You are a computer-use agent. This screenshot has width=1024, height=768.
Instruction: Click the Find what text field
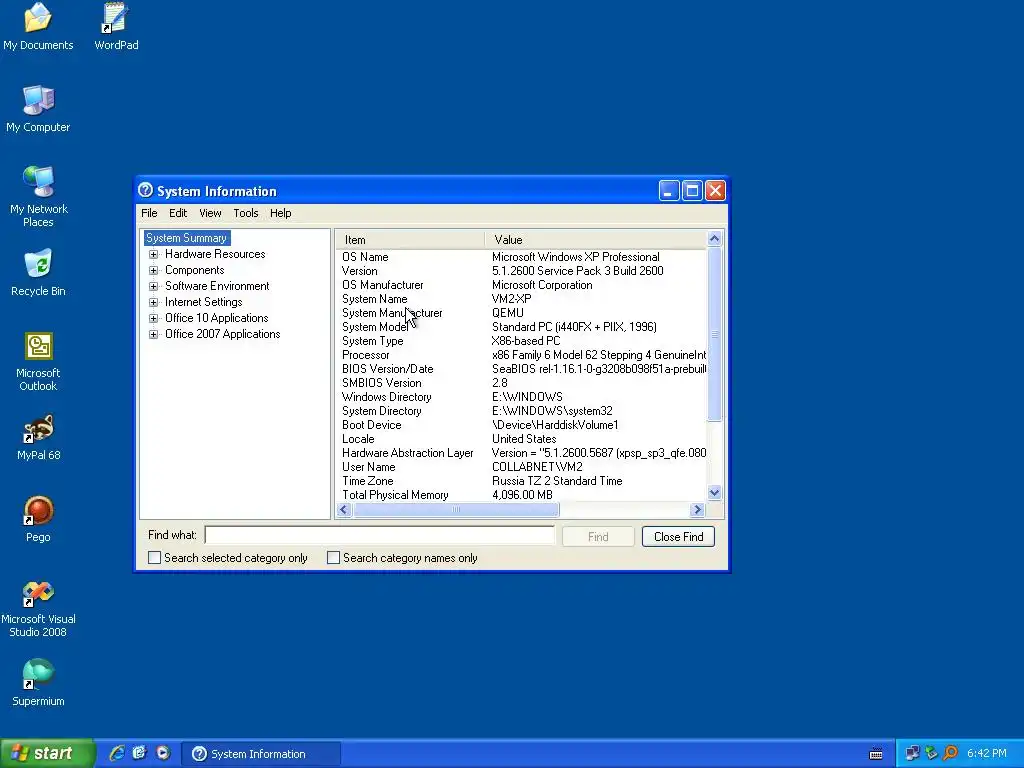coord(379,535)
